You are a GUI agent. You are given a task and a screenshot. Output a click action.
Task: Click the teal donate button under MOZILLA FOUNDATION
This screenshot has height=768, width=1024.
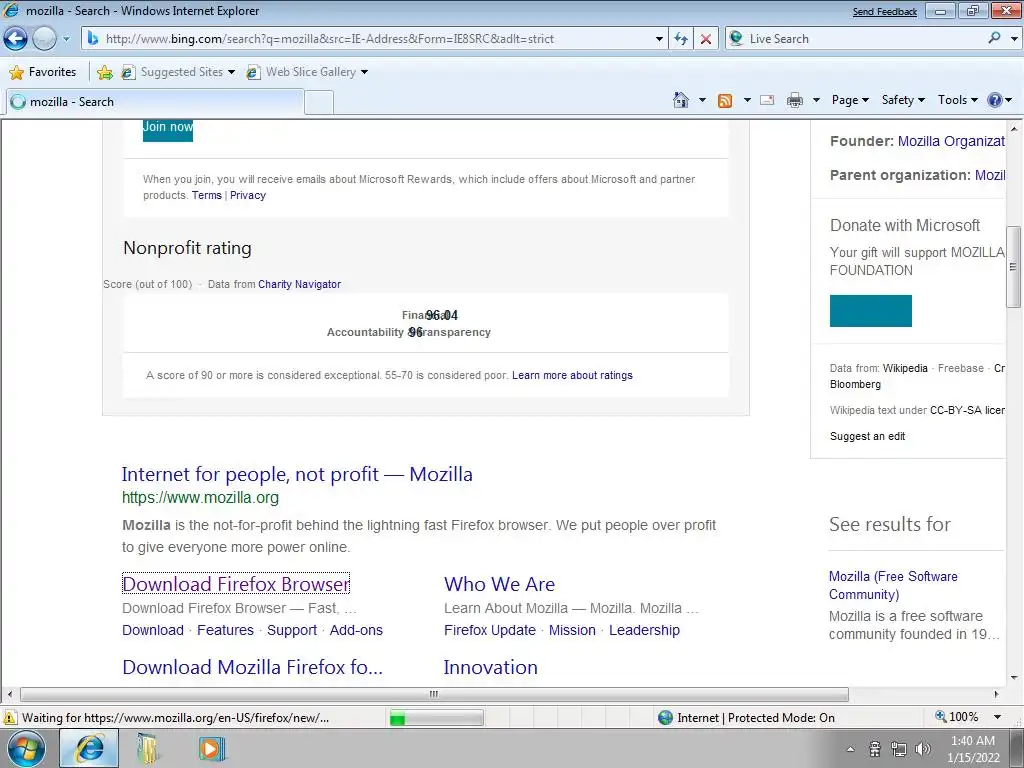pos(871,311)
